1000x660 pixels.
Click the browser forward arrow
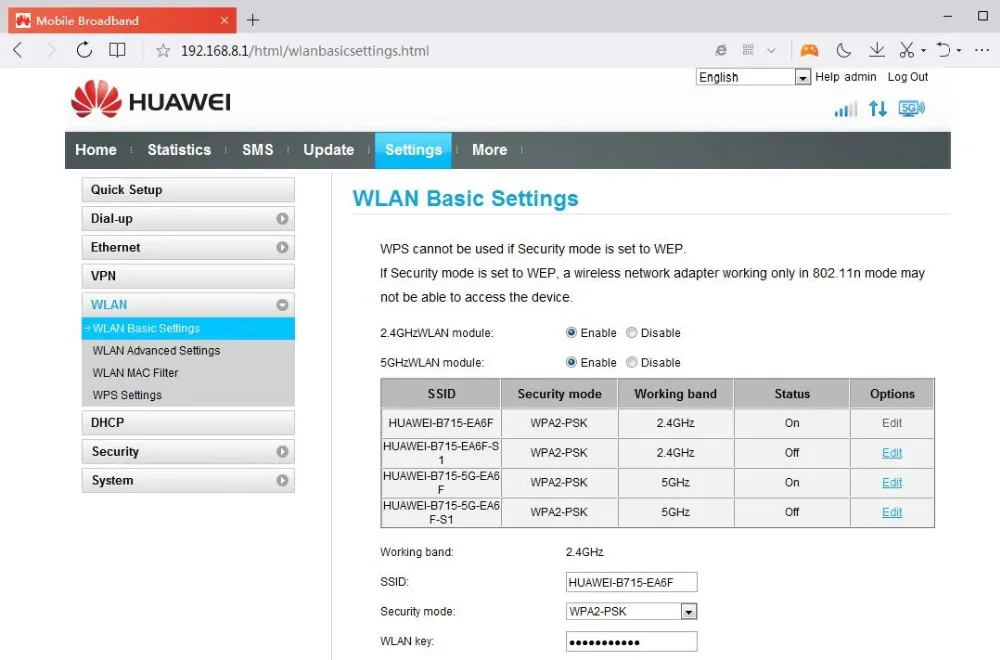pyautogui.click(x=51, y=50)
